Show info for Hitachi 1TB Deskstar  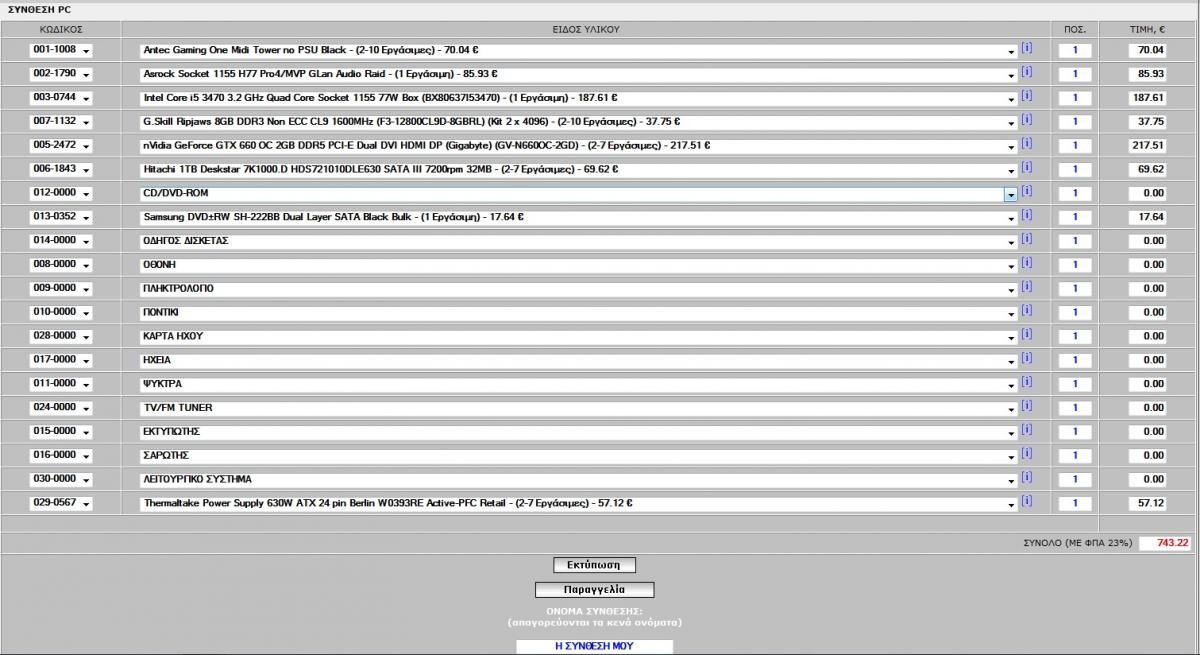[1026, 167]
